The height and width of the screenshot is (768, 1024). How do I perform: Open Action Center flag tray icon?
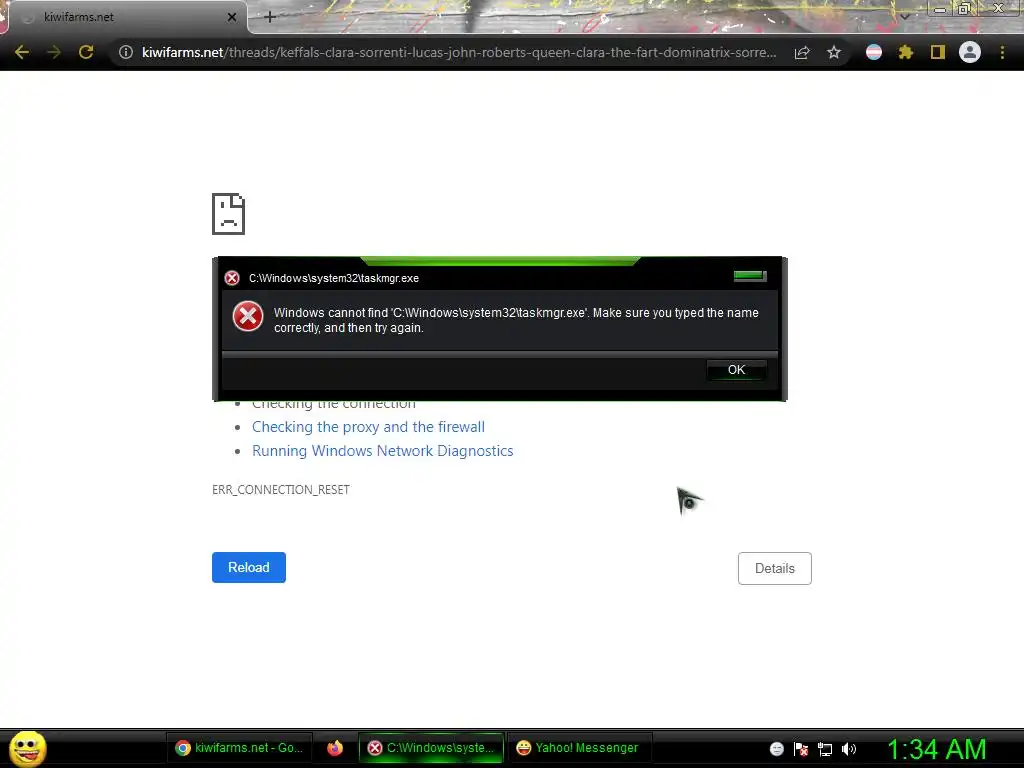tap(801, 749)
